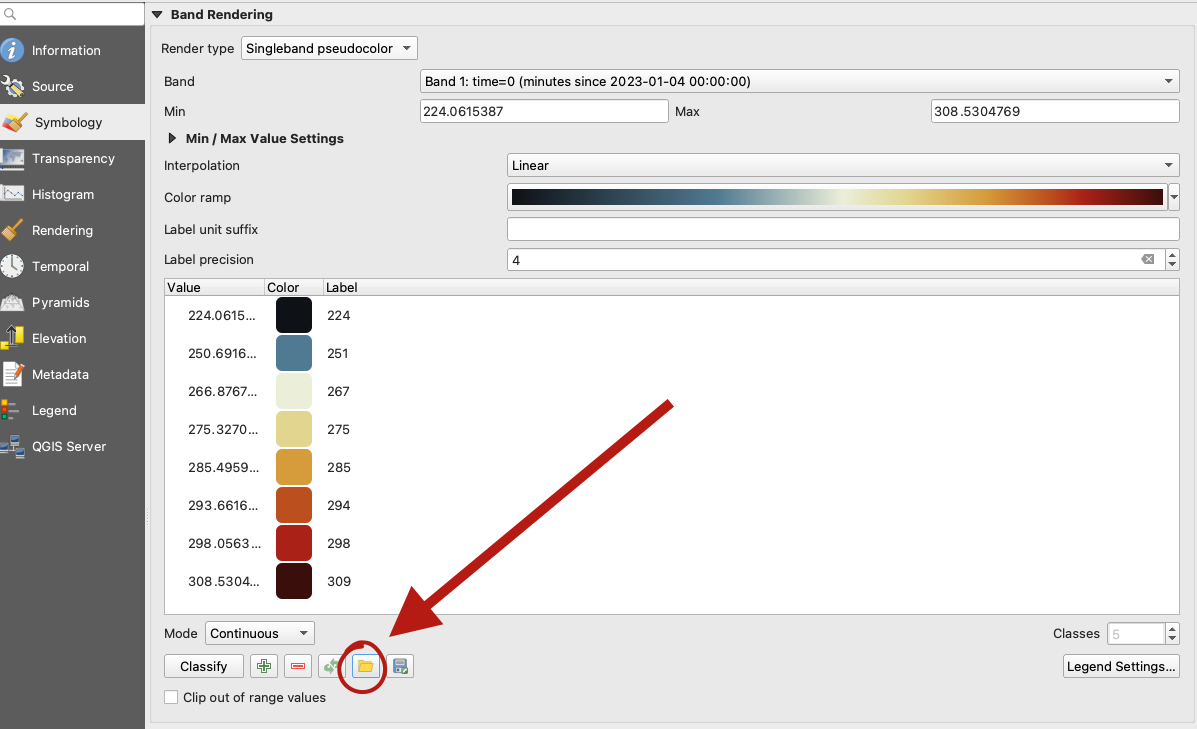Open the Render type dropdown
Screen dimensions: 1197x729
[329, 48]
